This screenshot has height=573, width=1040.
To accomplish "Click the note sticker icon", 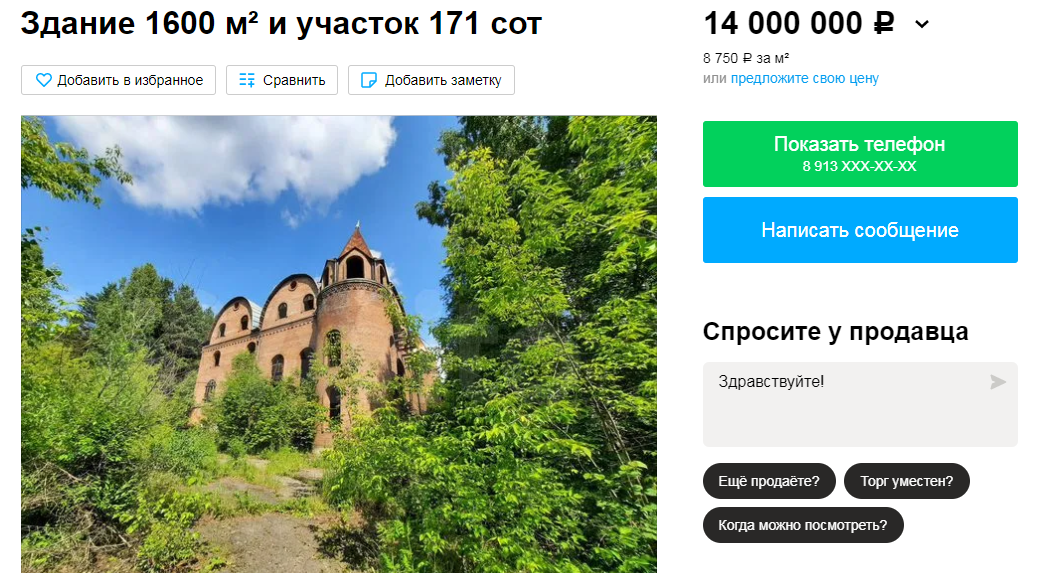I will coord(369,80).
